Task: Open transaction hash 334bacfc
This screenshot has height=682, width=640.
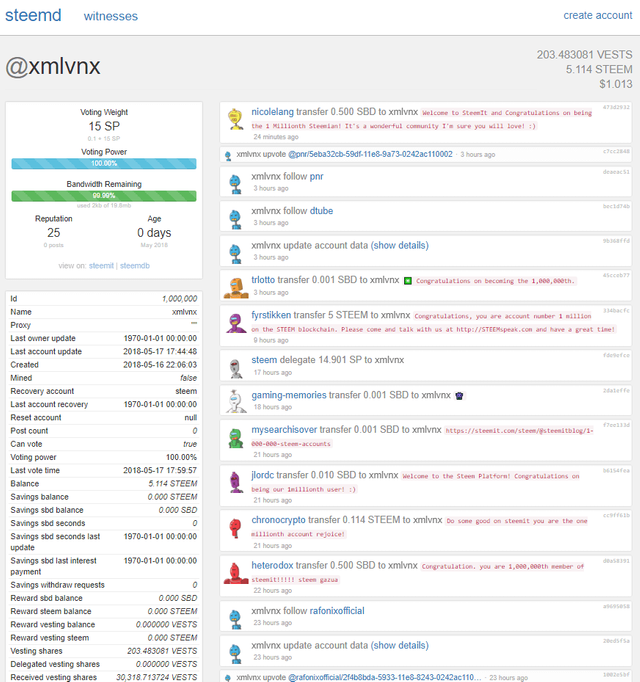Action: point(616,311)
